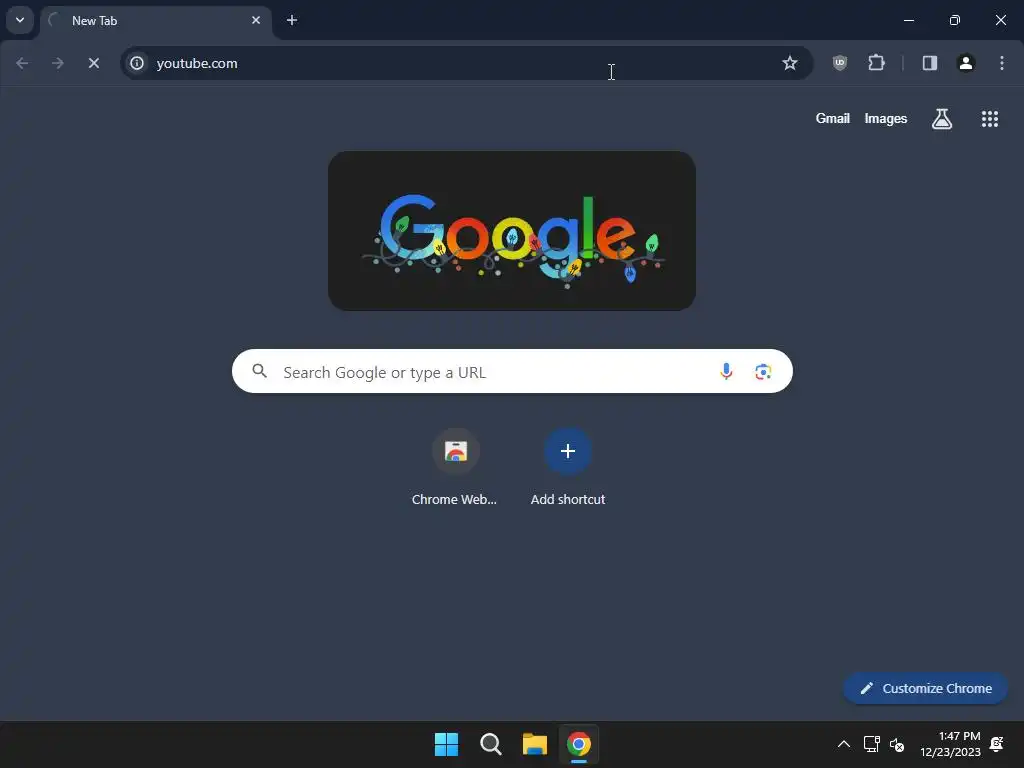Open the Gmail link
This screenshot has width=1024, height=768.
pyautogui.click(x=833, y=119)
